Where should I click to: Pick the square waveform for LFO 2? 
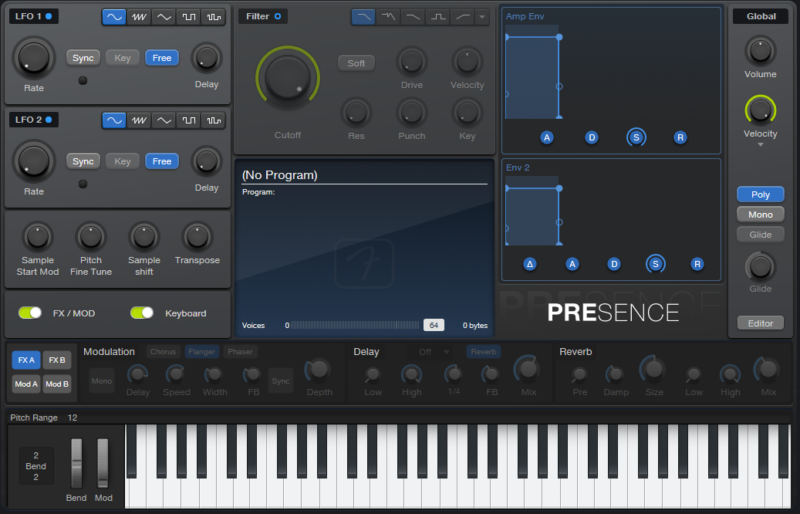[x=189, y=120]
